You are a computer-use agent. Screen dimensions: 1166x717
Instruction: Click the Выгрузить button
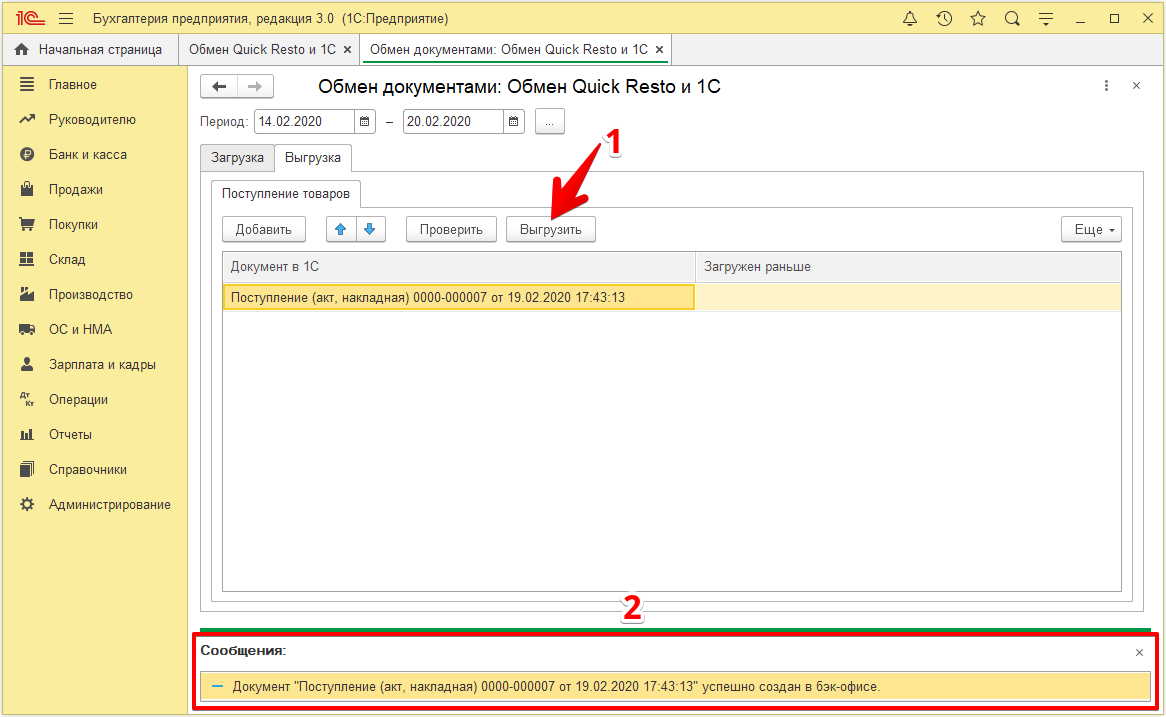(x=551, y=229)
